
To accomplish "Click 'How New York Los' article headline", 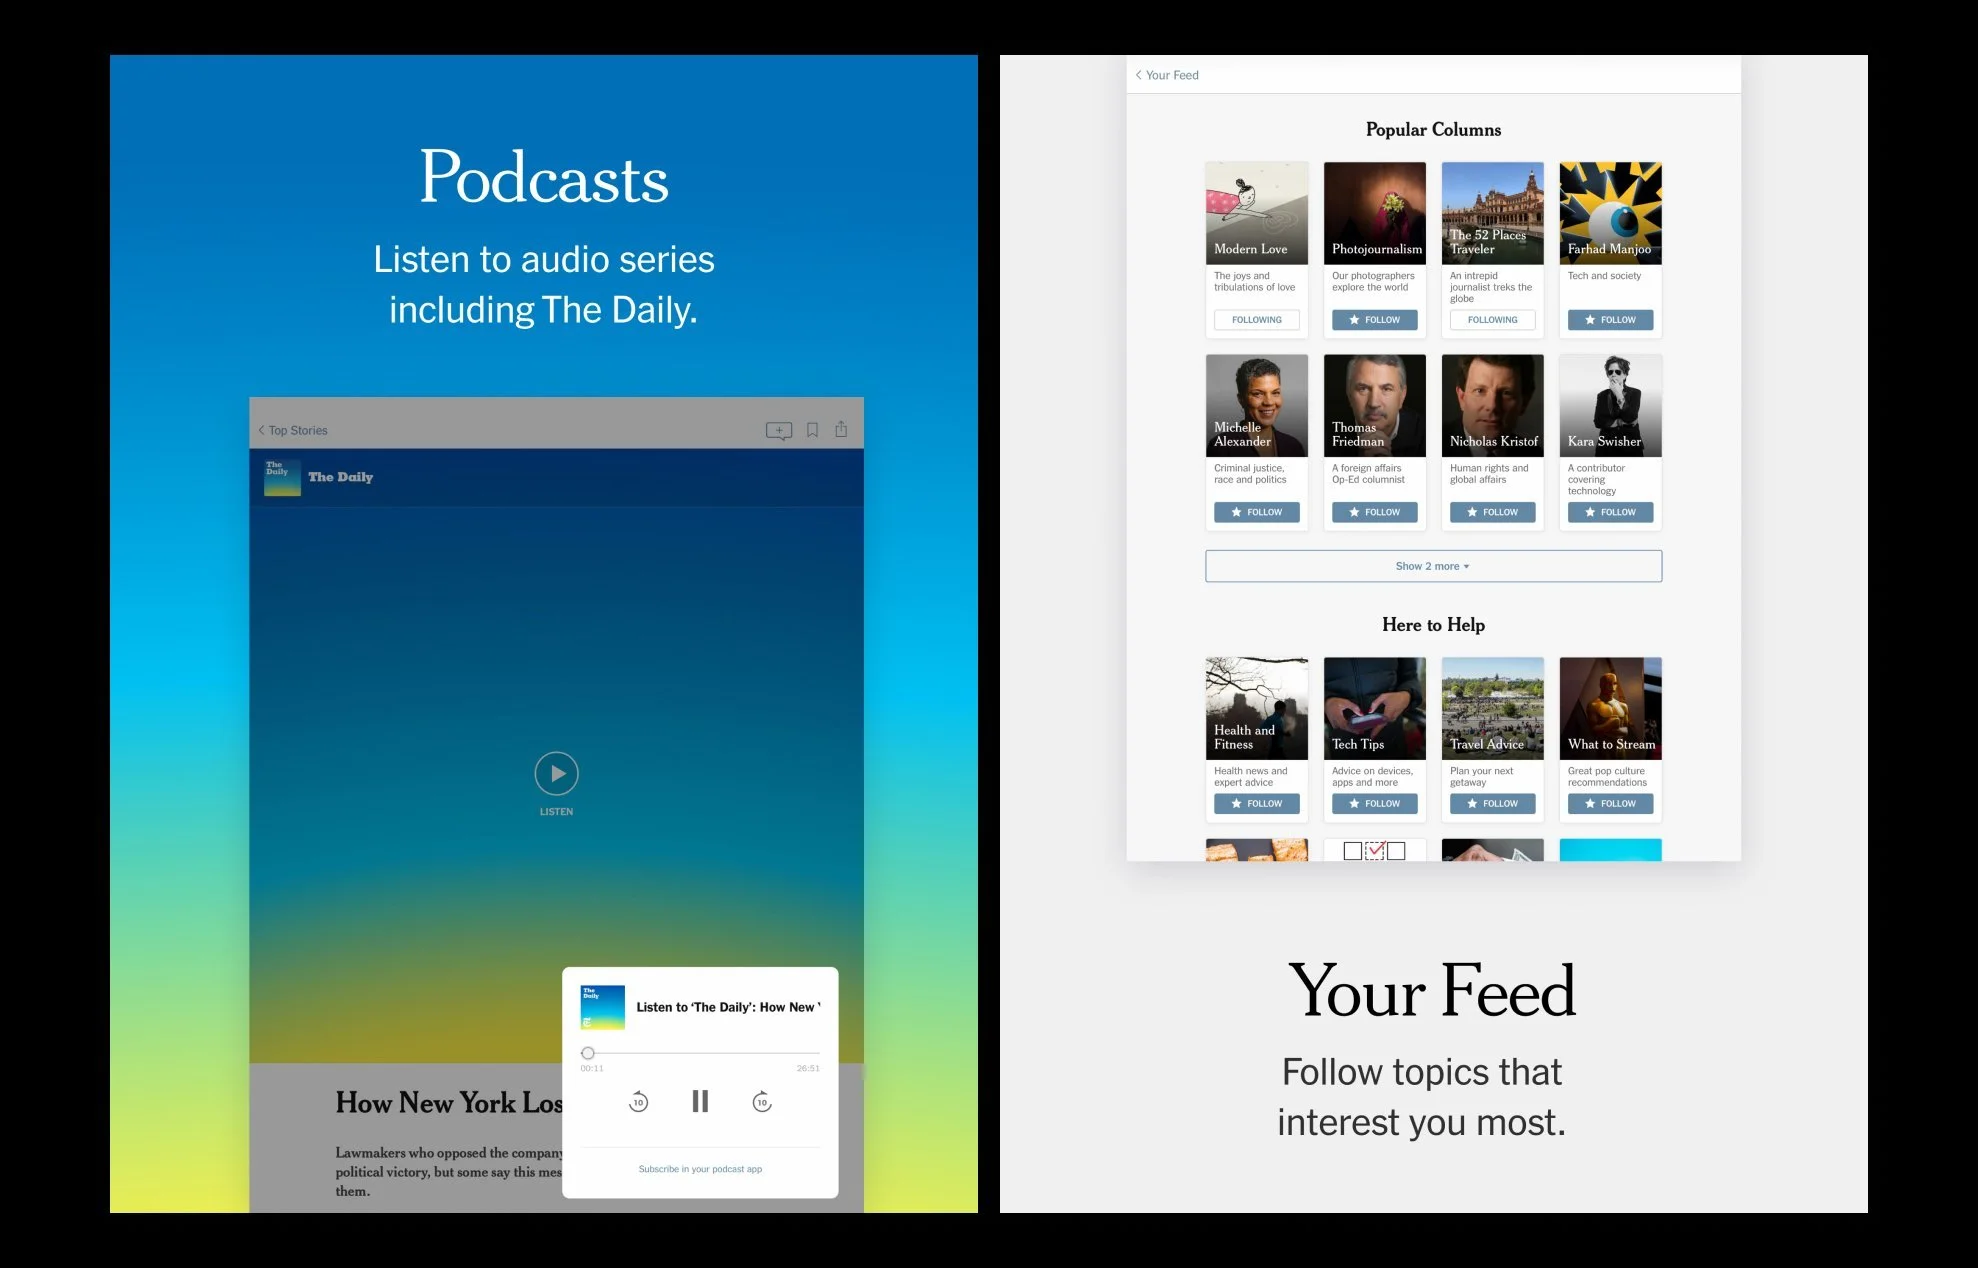I will [x=449, y=1103].
